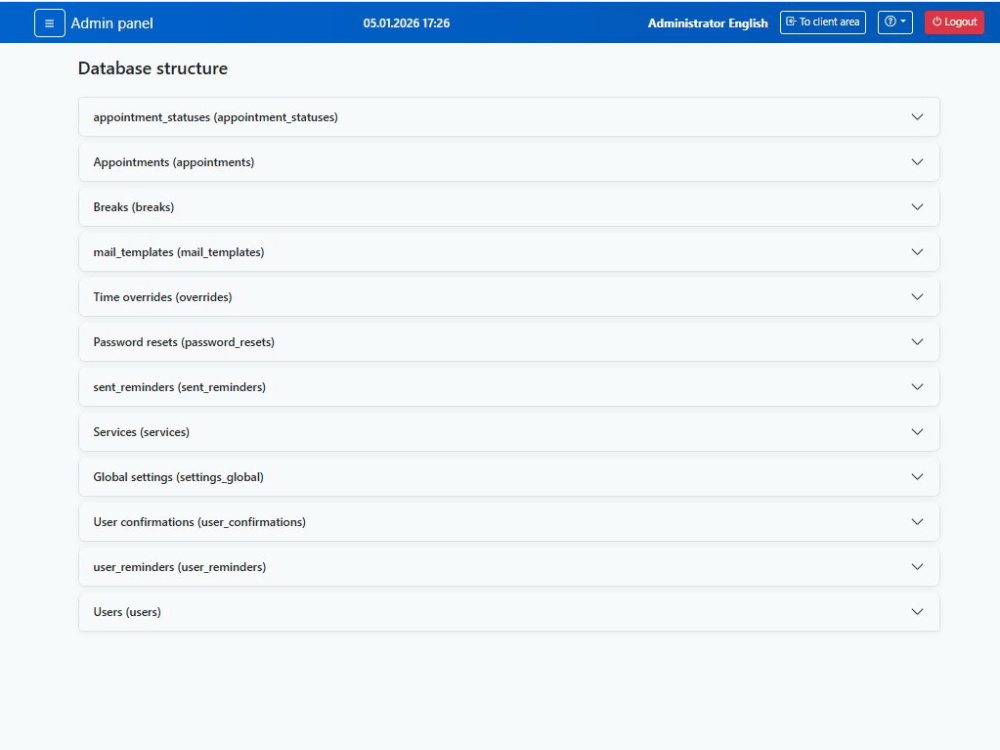The height and width of the screenshot is (750, 1000).
Task: Click Users (users) label
Action: tap(127, 612)
